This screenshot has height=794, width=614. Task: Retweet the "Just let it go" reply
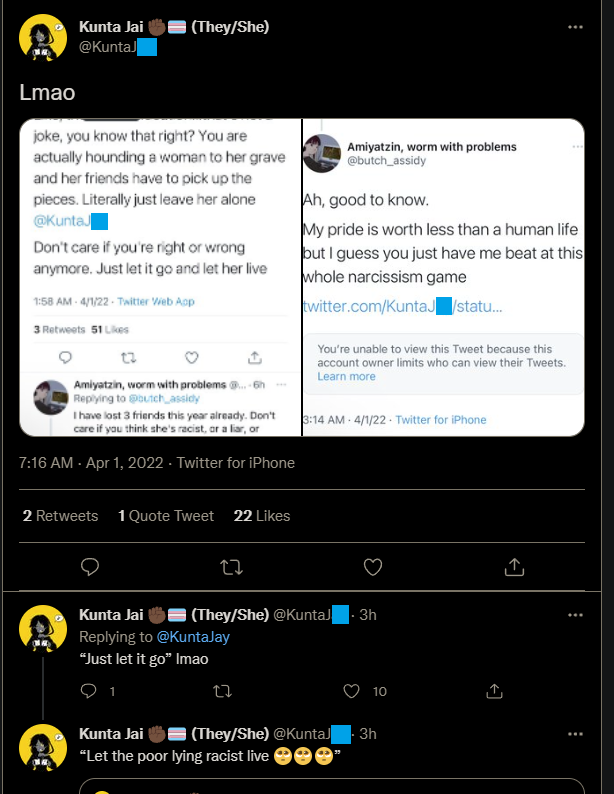(222, 691)
